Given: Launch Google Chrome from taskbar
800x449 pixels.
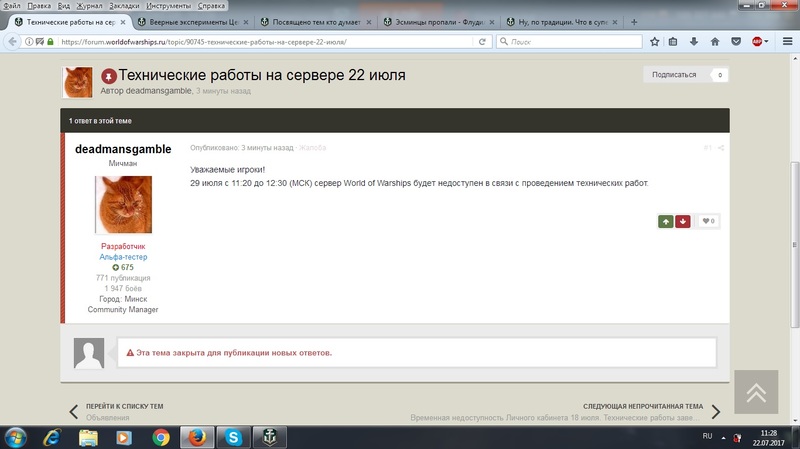Looking at the screenshot, I should tap(161, 437).
